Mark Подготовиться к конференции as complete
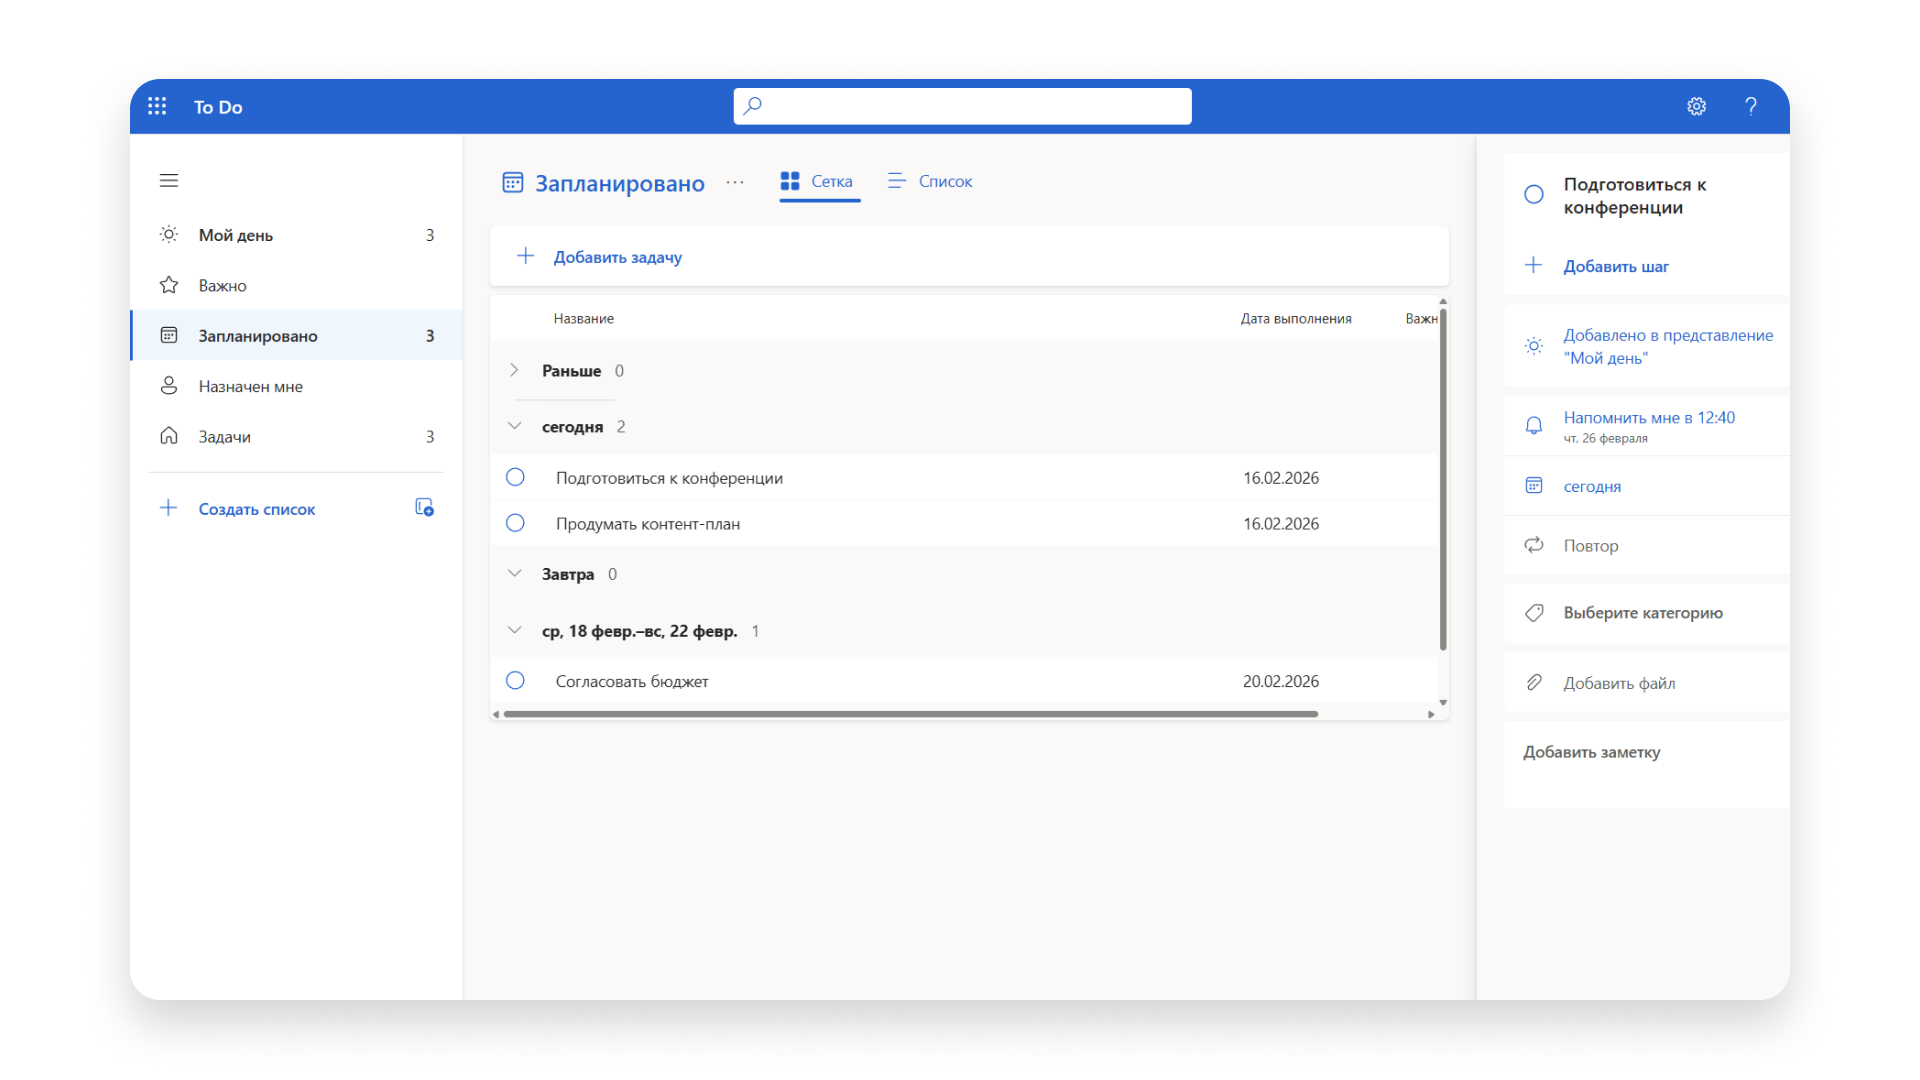 coord(515,477)
